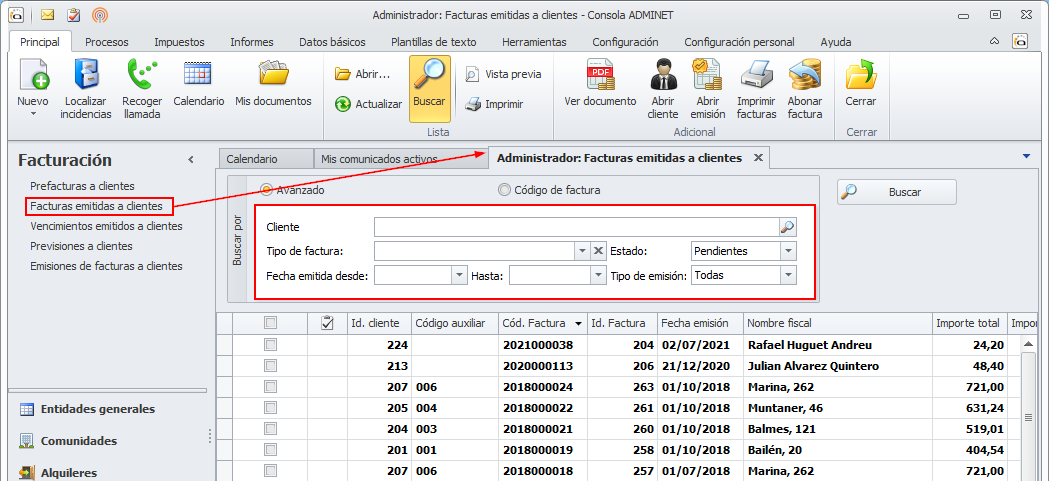Click the Comunidades sidebar icon

27,441
